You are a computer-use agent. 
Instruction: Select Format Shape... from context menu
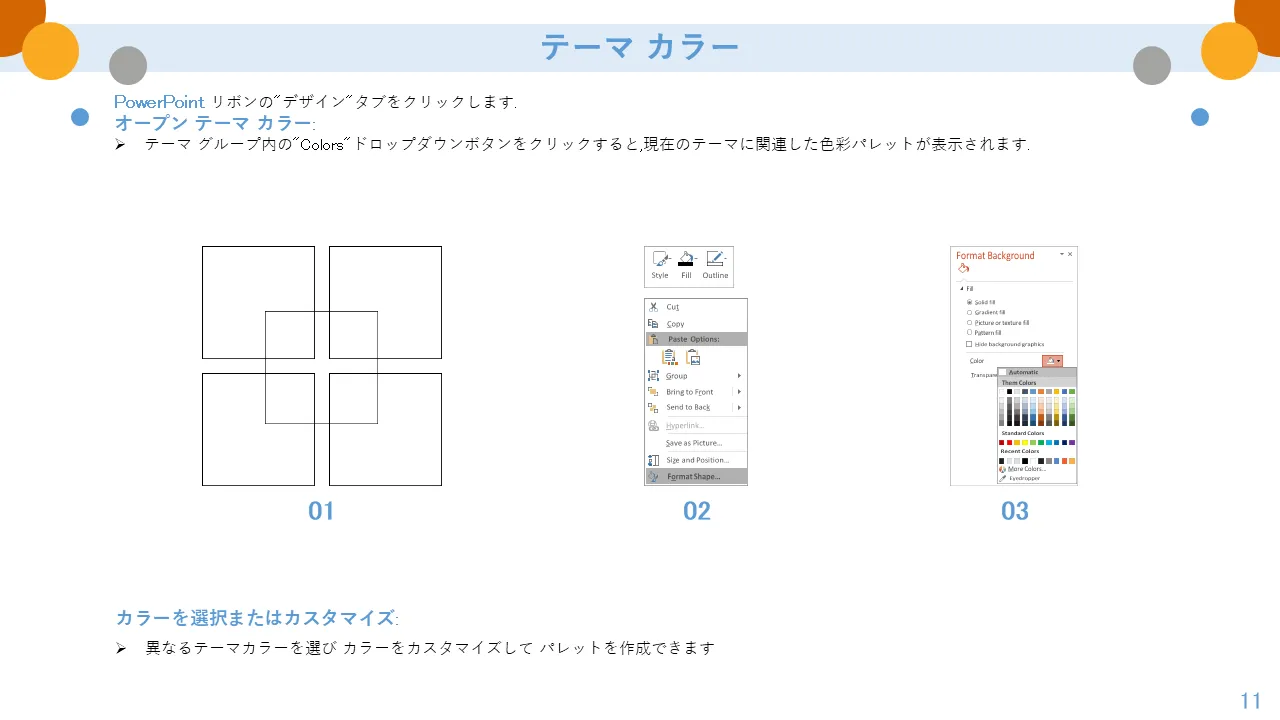[693, 477]
